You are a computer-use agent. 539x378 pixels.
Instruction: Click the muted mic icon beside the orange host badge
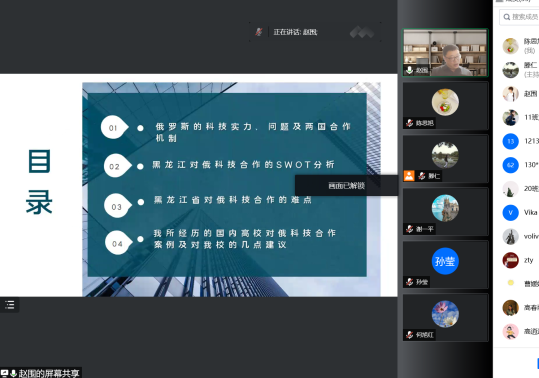coord(422,176)
